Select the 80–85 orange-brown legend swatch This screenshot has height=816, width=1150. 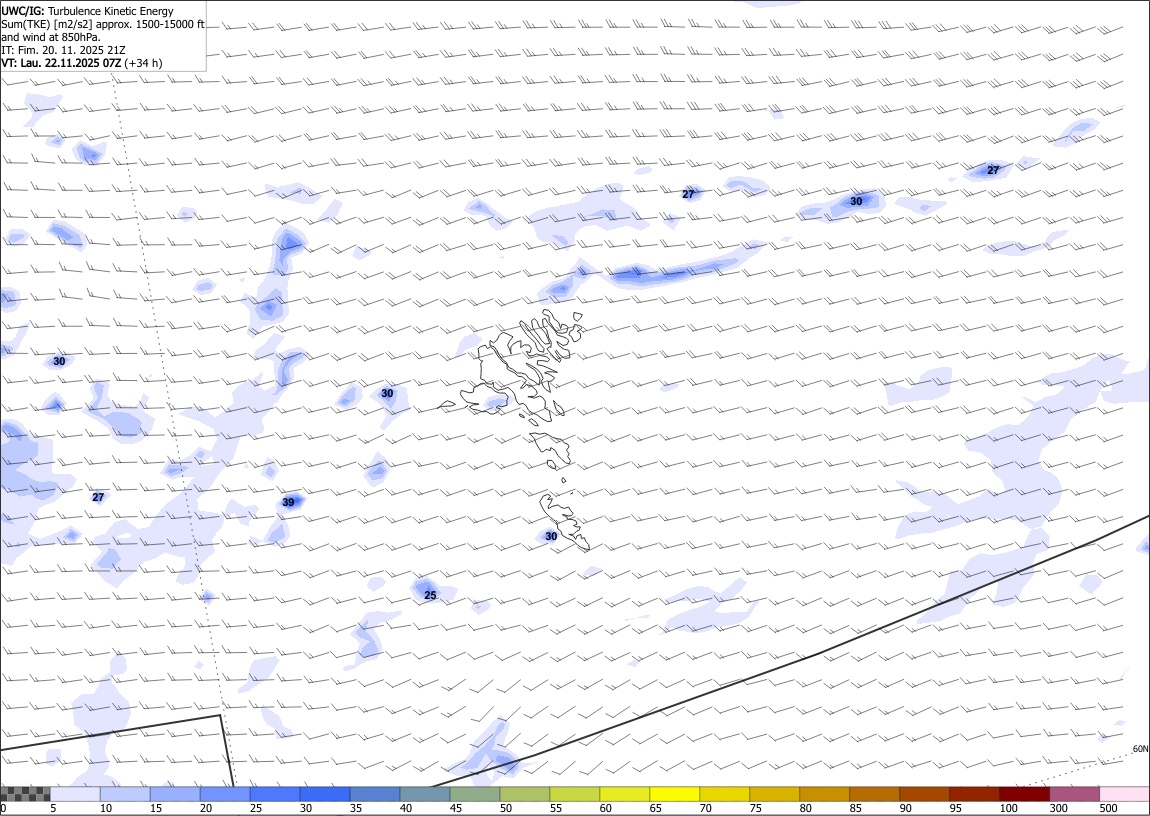pyautogui.click(x=824, y=794)
